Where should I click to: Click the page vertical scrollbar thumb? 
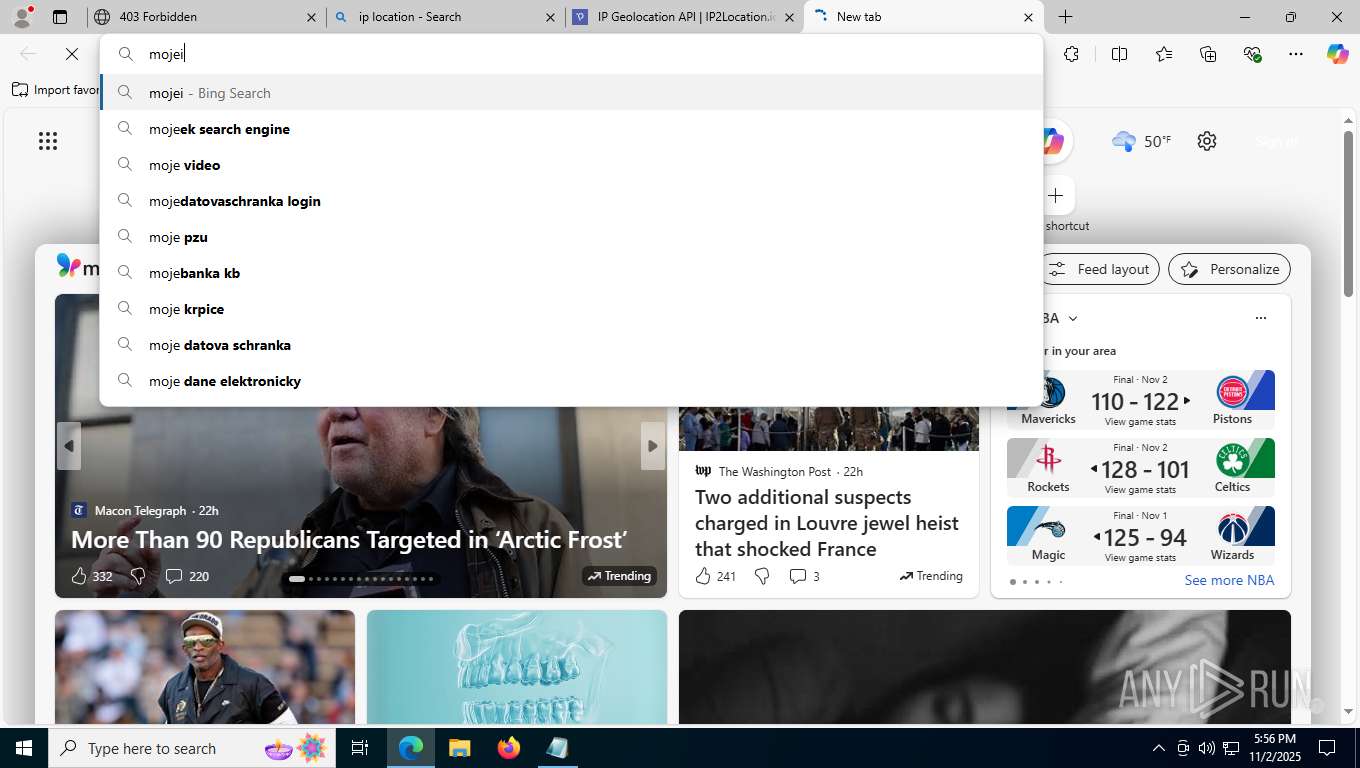[1348, 212]
